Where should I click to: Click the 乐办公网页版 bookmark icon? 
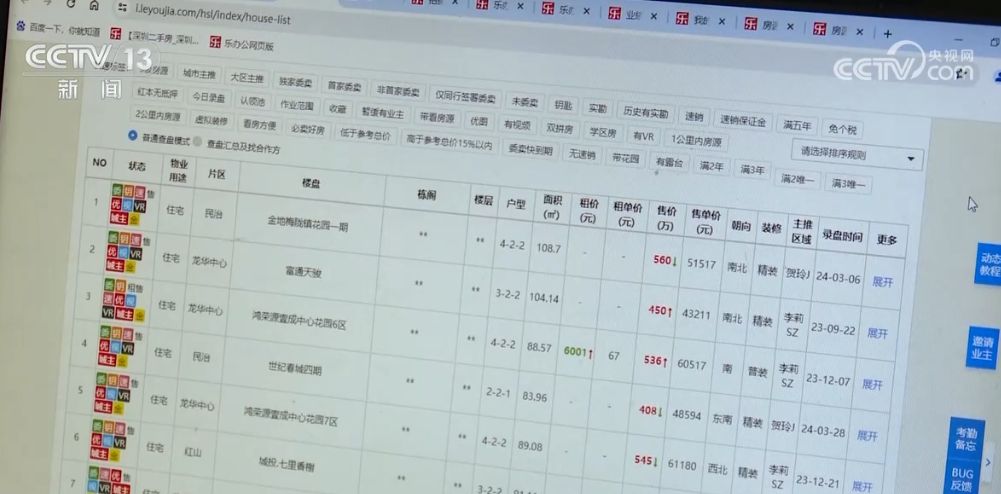216,43
